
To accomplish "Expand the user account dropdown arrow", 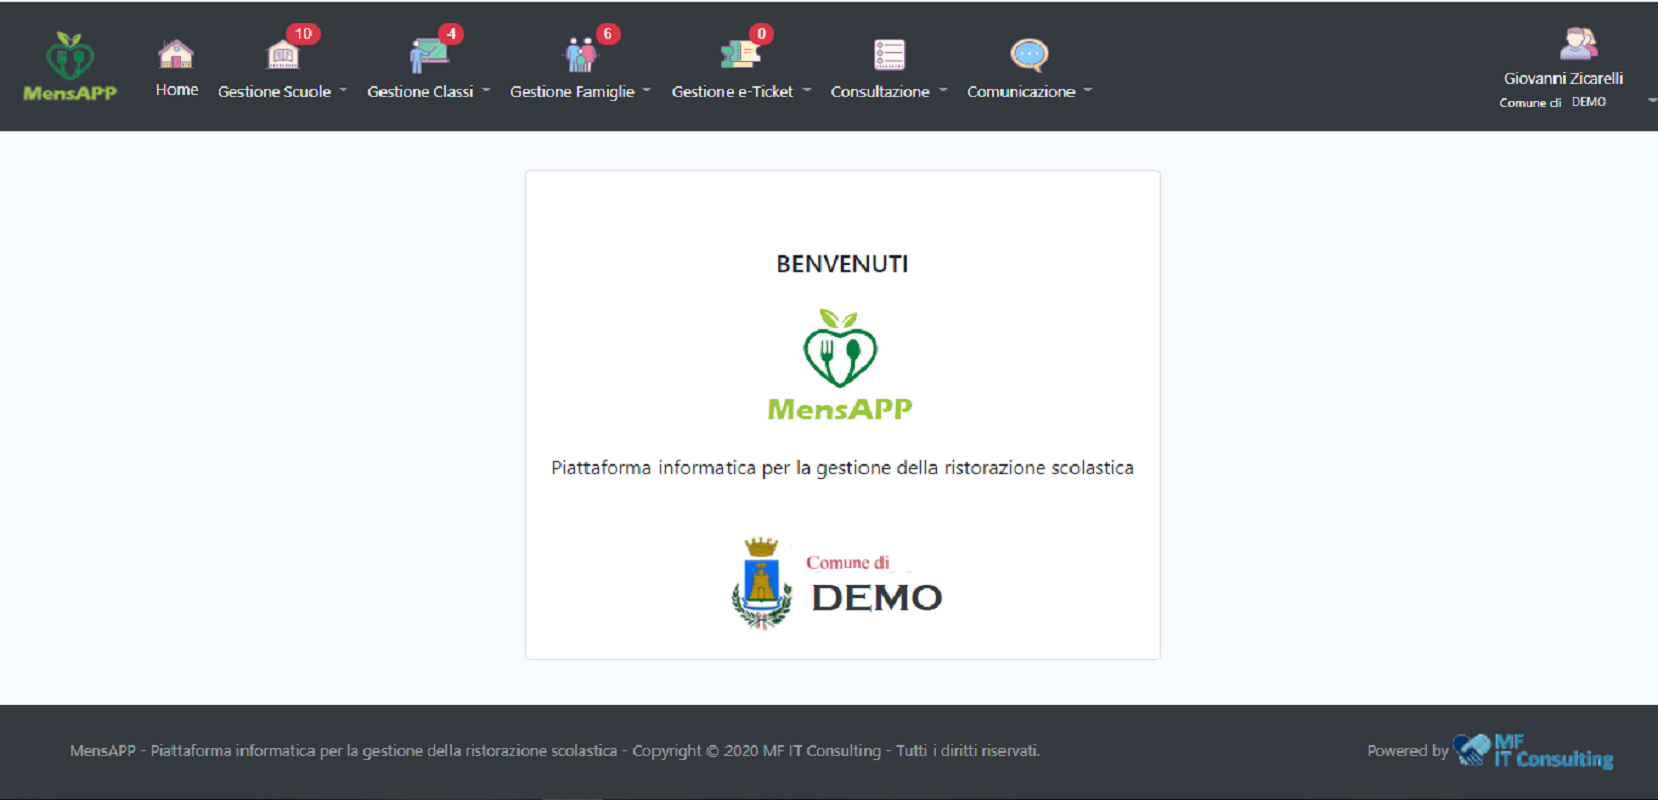I will click(1652, 100).
